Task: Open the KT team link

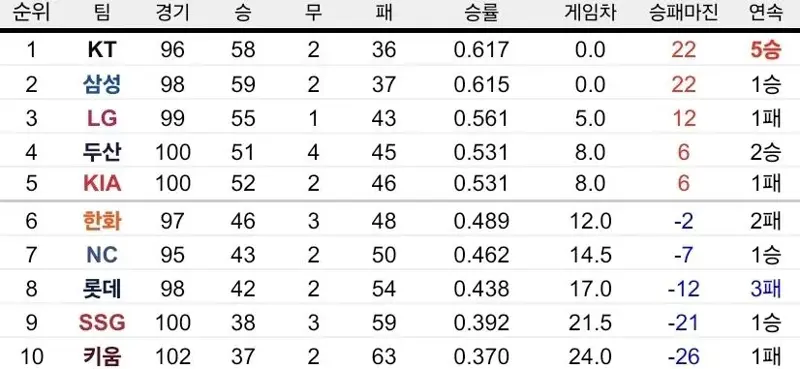Action: 102,50
